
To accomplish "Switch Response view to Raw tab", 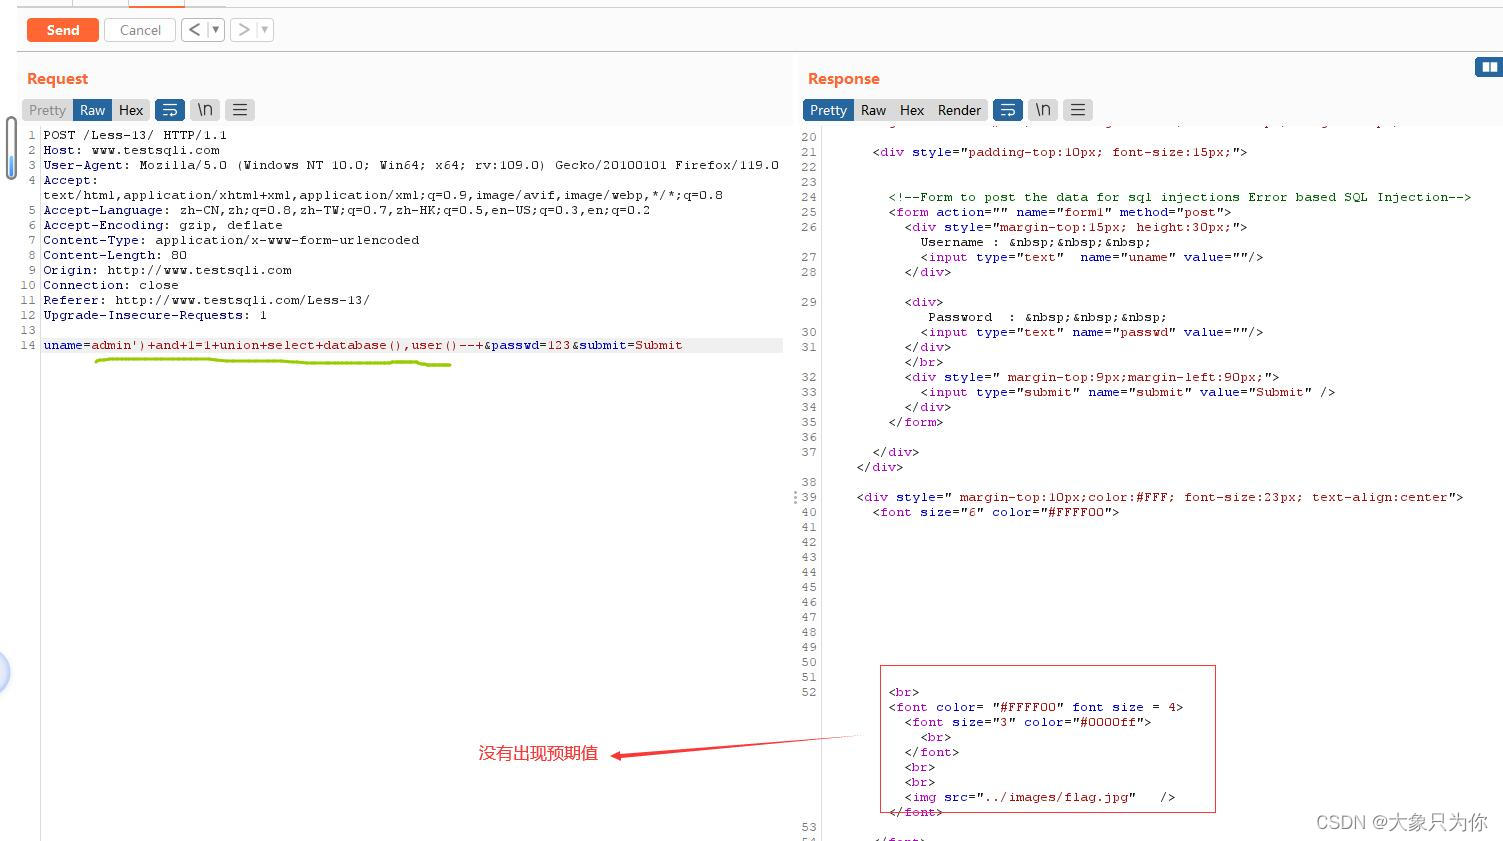I will tap(873, 110).
